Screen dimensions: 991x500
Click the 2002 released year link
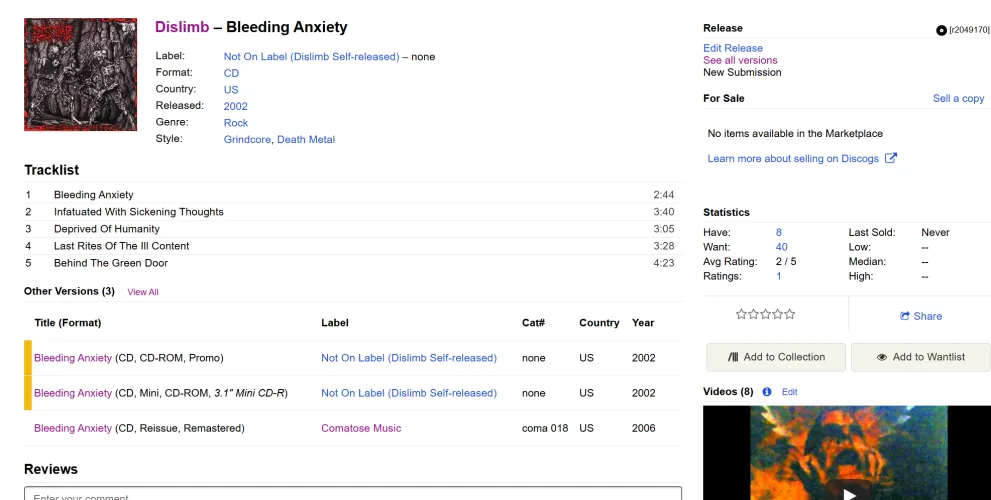click(x=236, y=106)
